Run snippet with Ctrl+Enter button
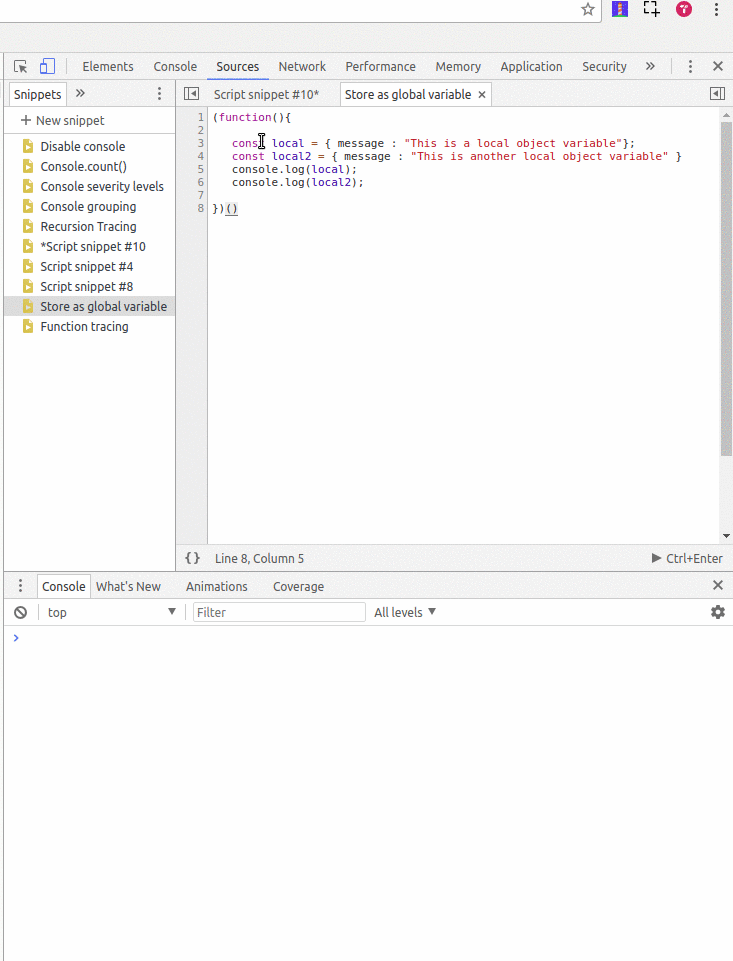This screenshot has height=961, width=733. (687, 558)
